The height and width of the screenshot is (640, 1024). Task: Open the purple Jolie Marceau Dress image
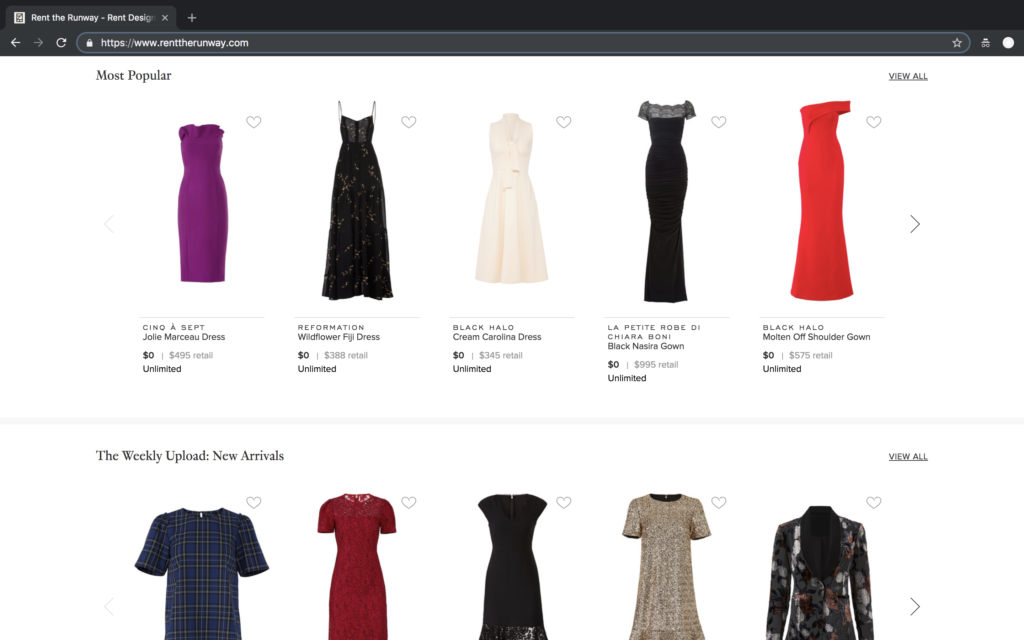202,203
